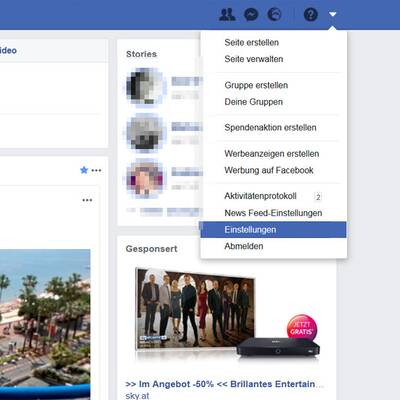
Task: Open the friend requests icon
Action: click(x=227, y=15)
